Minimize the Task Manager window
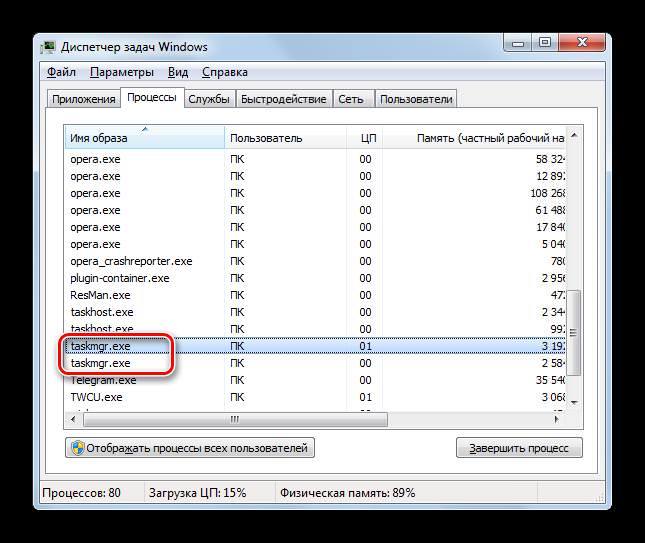 (517, 43)
